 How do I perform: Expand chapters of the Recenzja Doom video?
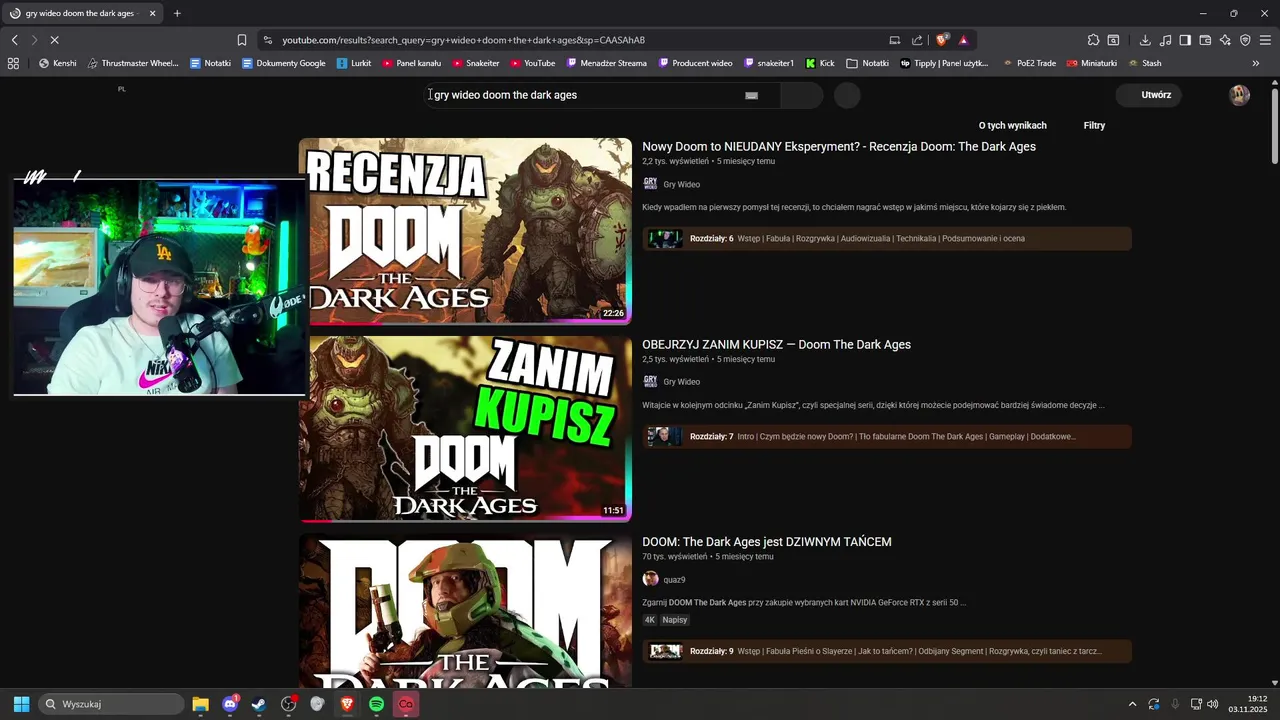point(887,239)
